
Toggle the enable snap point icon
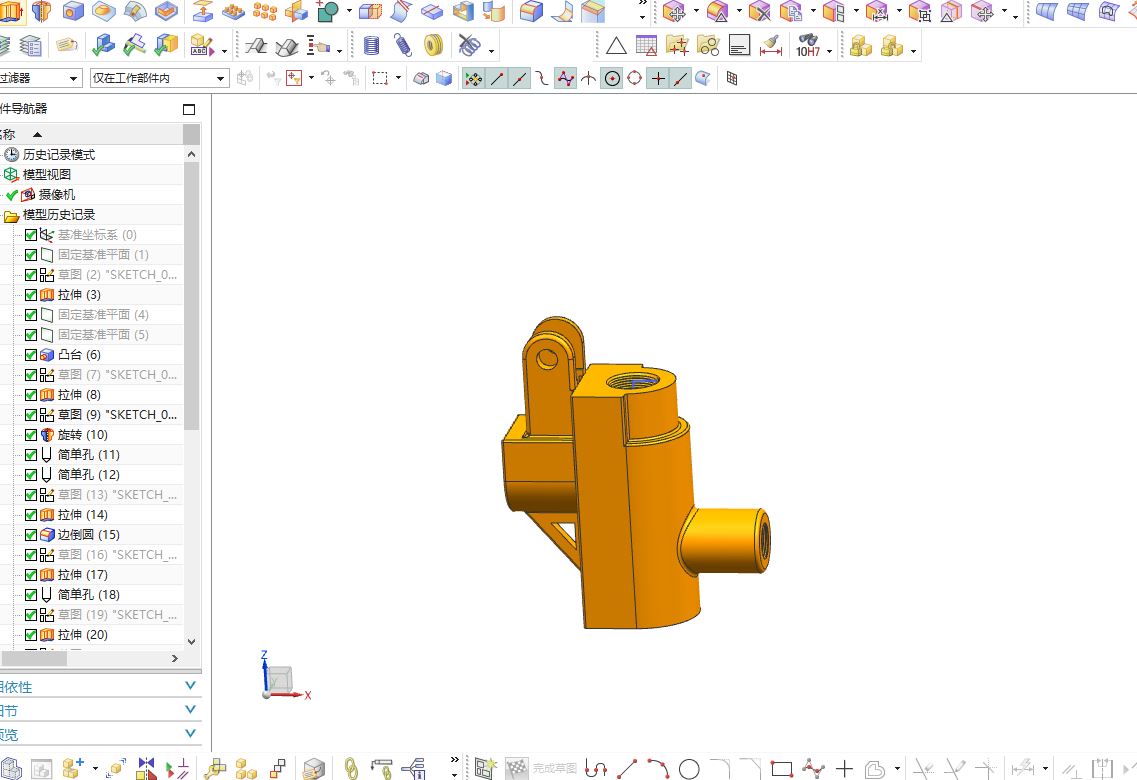(474, 78)
